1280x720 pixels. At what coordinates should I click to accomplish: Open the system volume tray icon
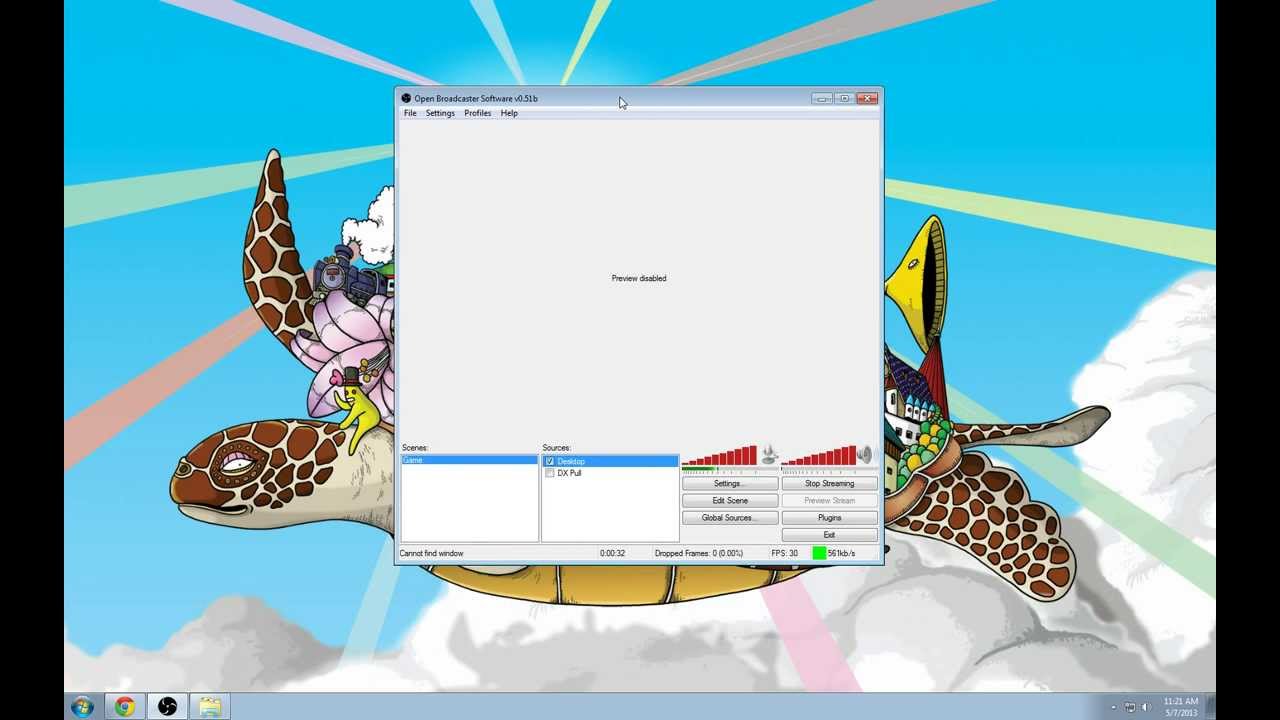pos(1146,707)
